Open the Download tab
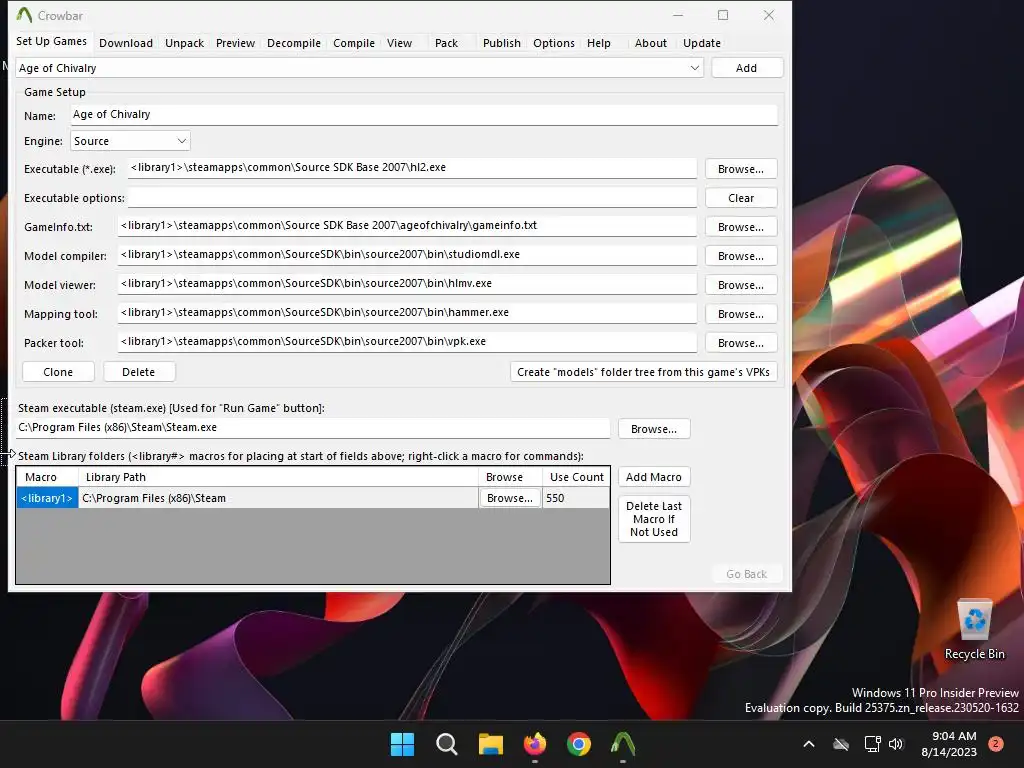 [126, 43]
